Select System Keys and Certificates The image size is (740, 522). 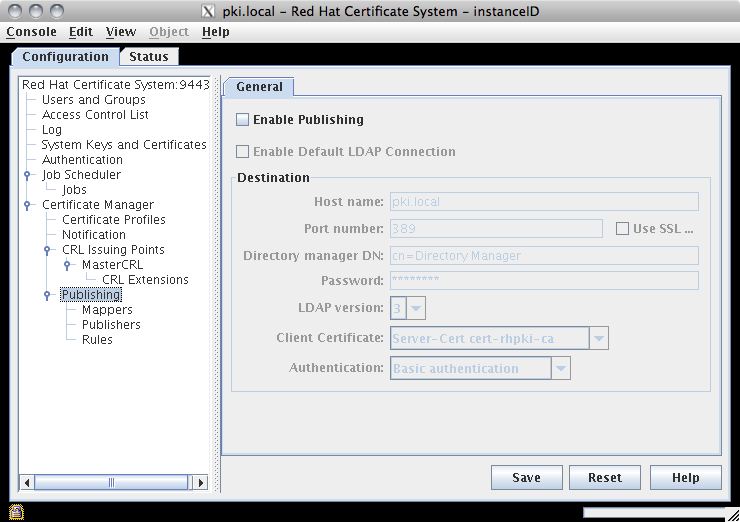tap(124, 144)
